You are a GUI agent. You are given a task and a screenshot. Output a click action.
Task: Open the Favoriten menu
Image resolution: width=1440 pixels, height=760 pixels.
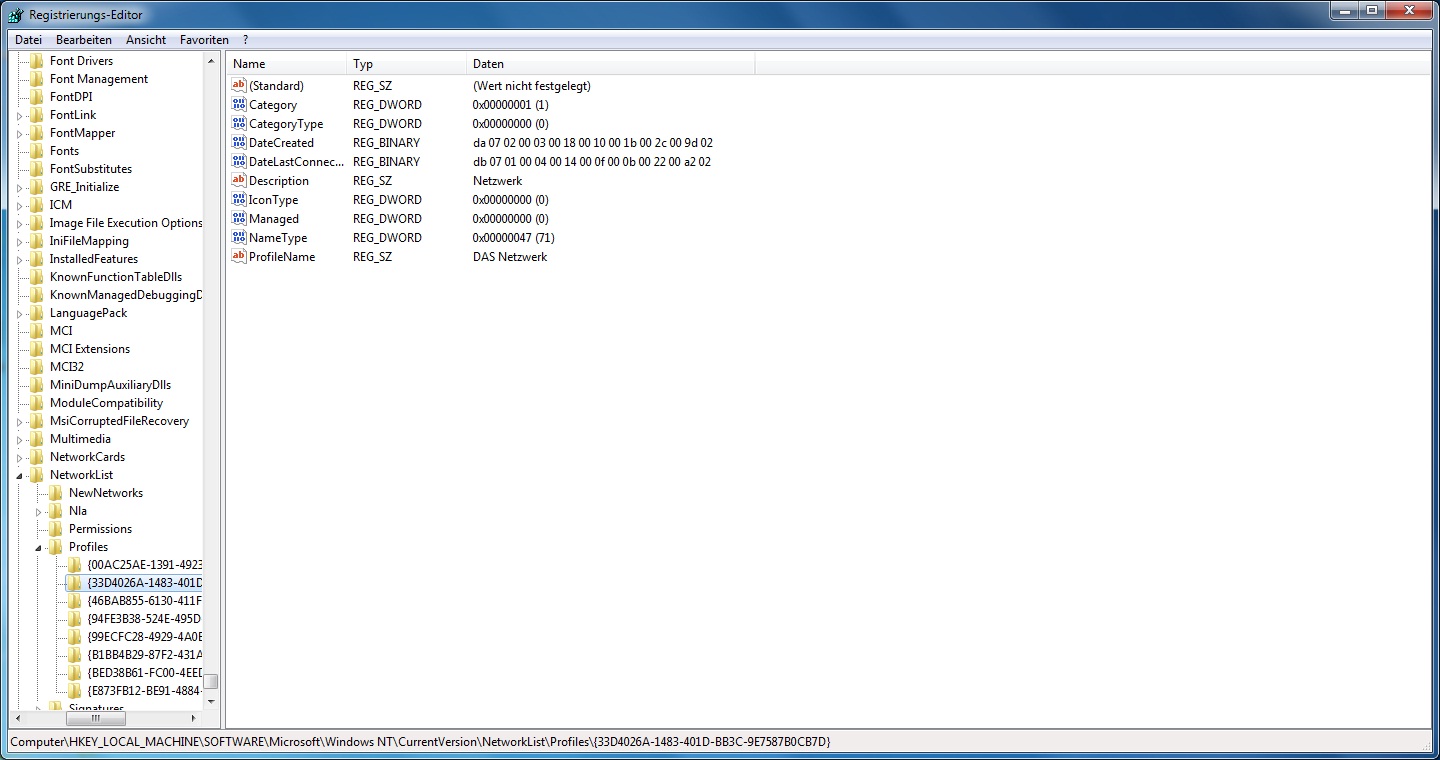click(204, 40)
